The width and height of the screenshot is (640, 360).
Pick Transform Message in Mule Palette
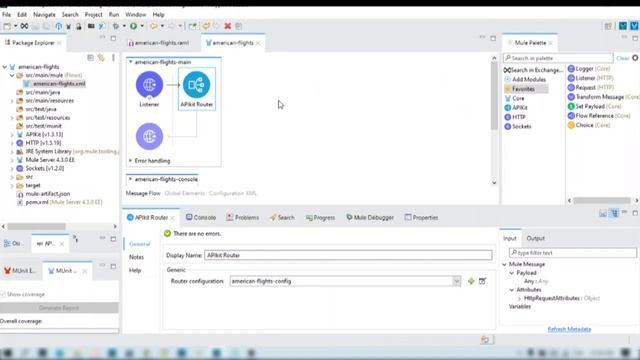pyautogui.click(x=603, y=97)
